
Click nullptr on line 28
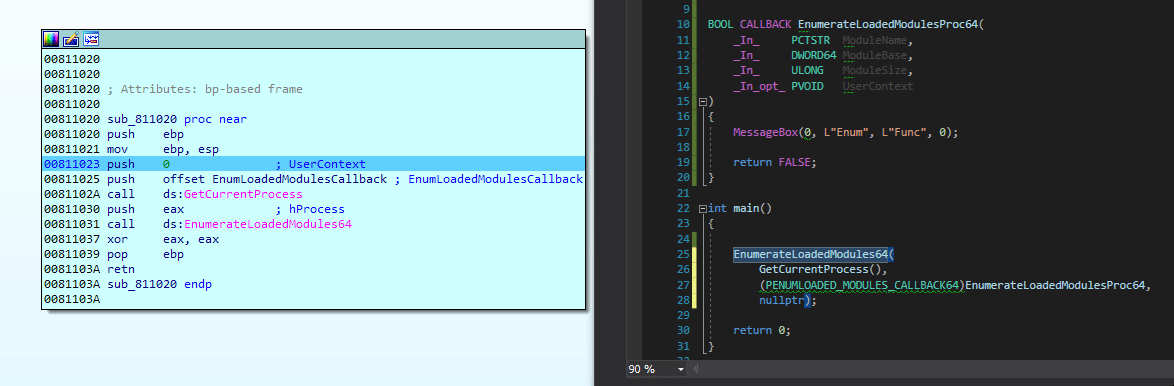[781, 301]
